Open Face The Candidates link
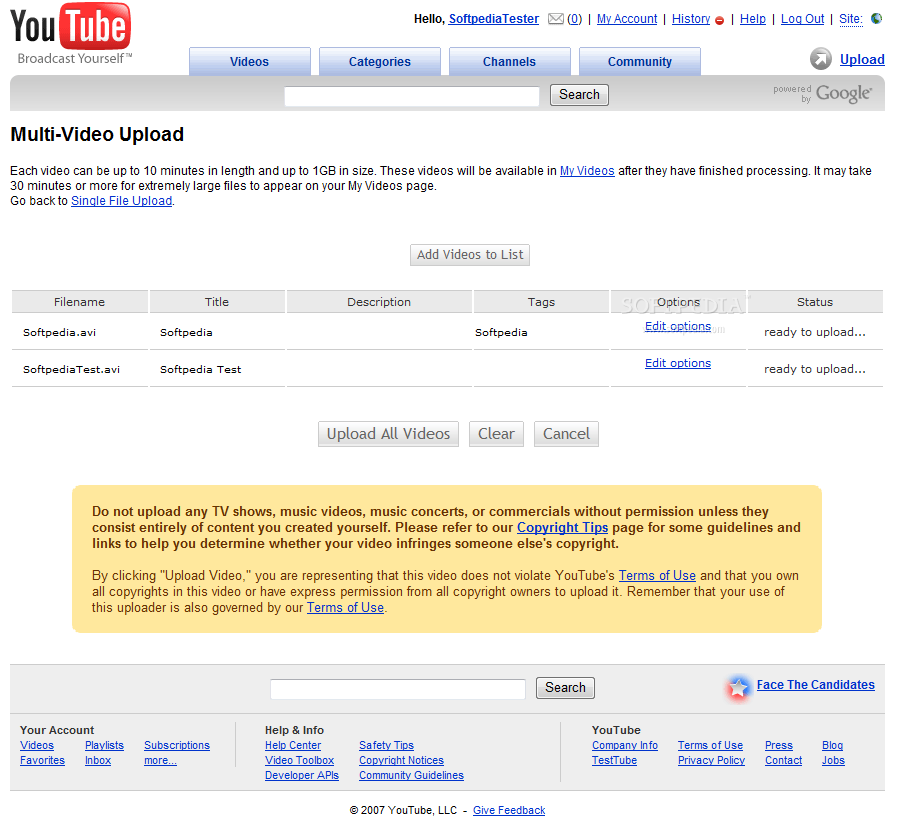Image resolution: width=908 pixels, height=823 pixels. point(815,685)
